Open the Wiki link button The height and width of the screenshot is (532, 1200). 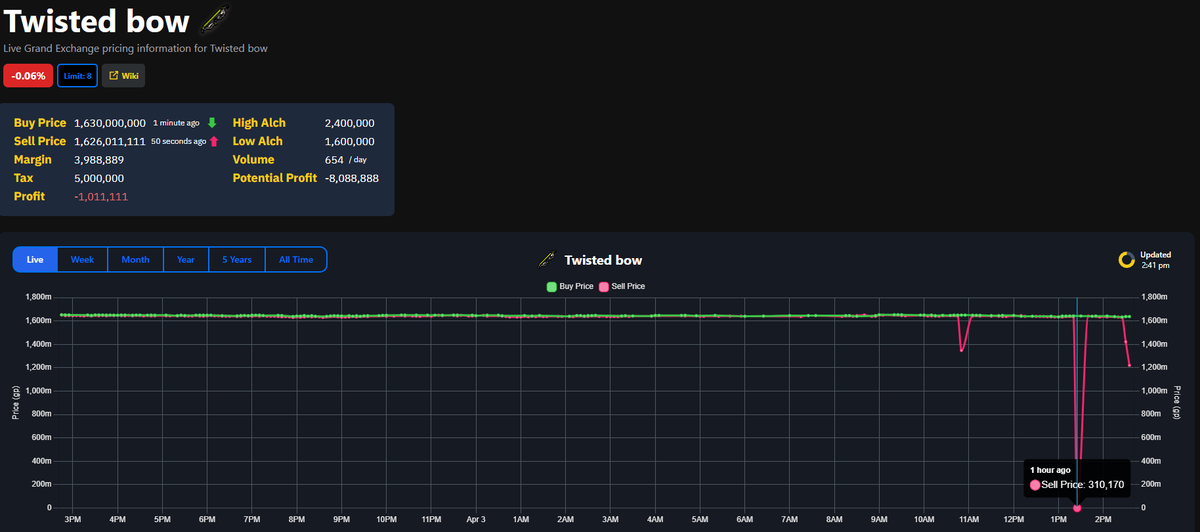coord(124,75)
